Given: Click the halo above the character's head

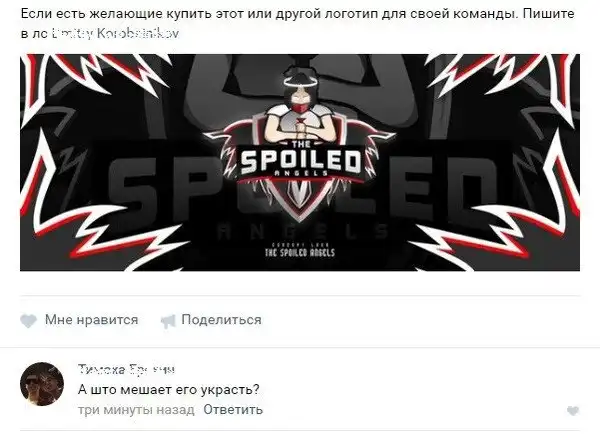Looking at the screenshot, I should (x=300, y=81).
